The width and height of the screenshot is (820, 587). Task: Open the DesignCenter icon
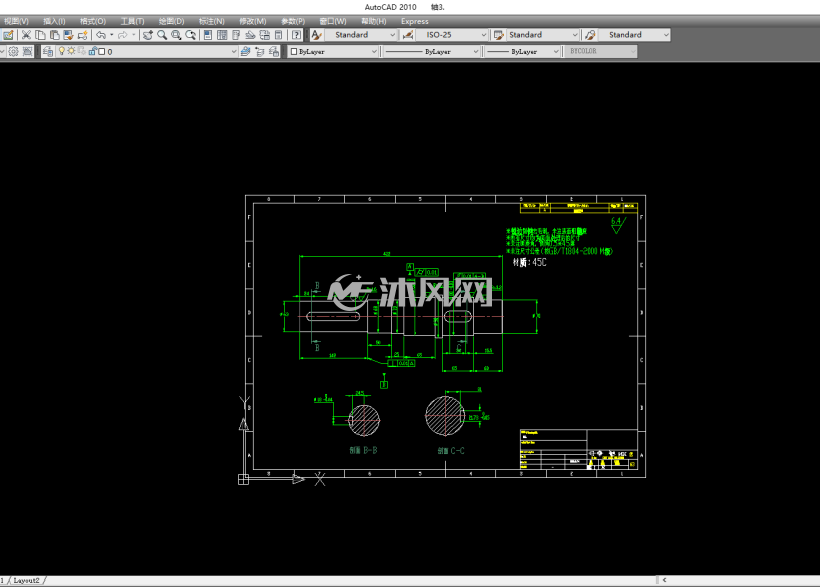pos(222,35)
